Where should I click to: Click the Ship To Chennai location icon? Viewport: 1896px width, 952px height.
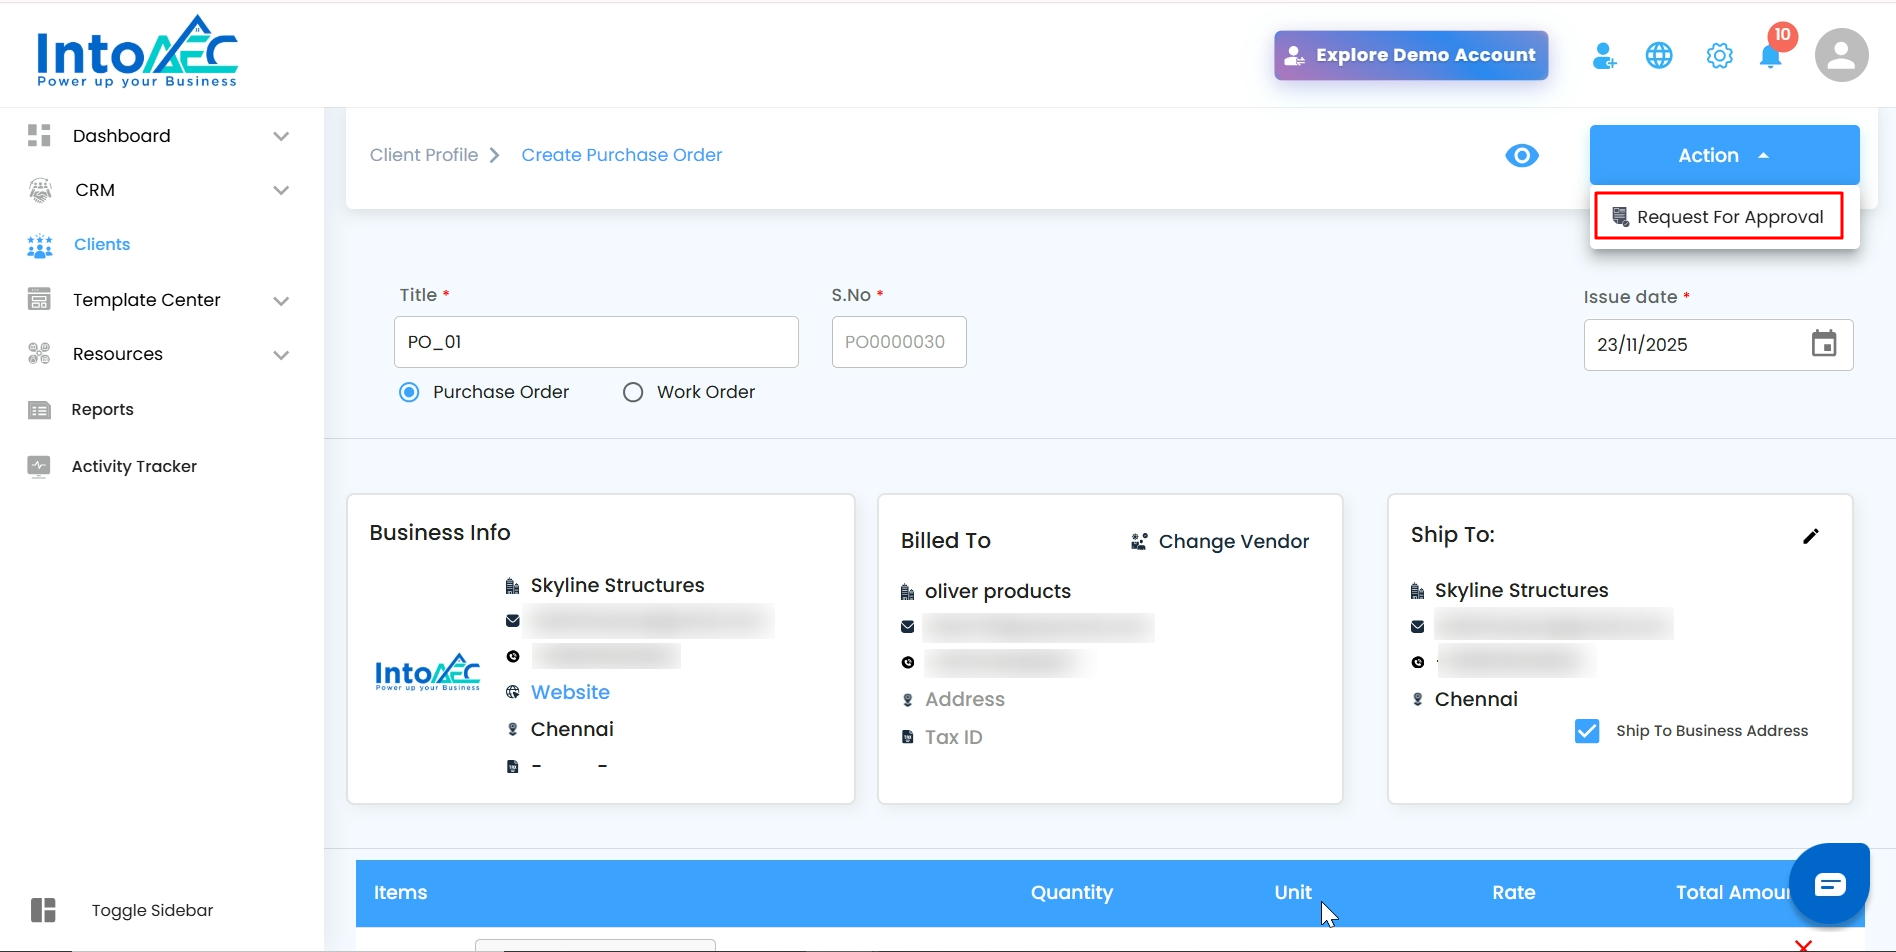click(1418, 700)
